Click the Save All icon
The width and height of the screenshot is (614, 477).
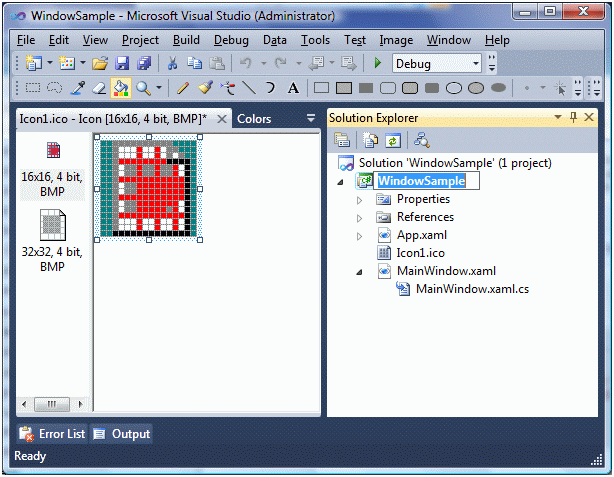click(x=144, y=63)
